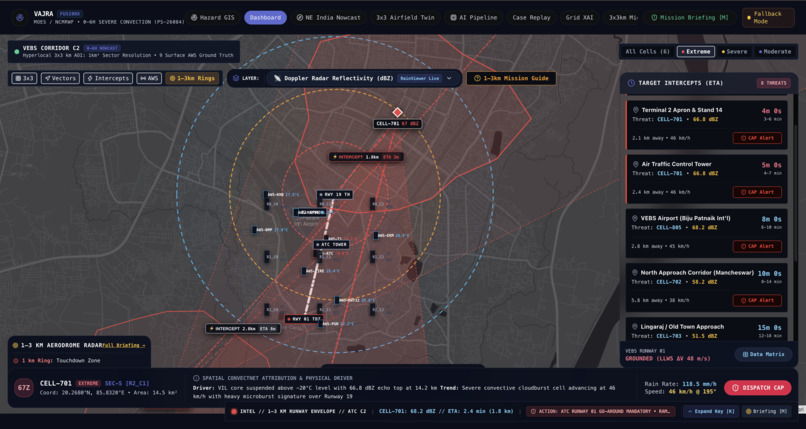Open the 3x3 Airfield Twin tab
The width and height of the screenshot is (806, 429).
[x=405, y=17]
